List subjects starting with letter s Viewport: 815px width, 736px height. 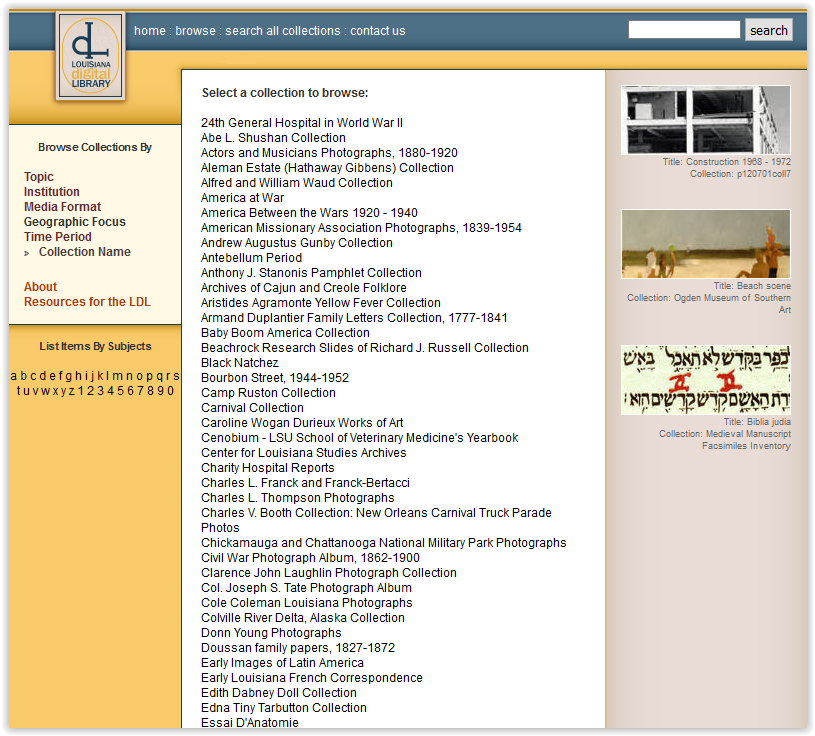point(176,376)
